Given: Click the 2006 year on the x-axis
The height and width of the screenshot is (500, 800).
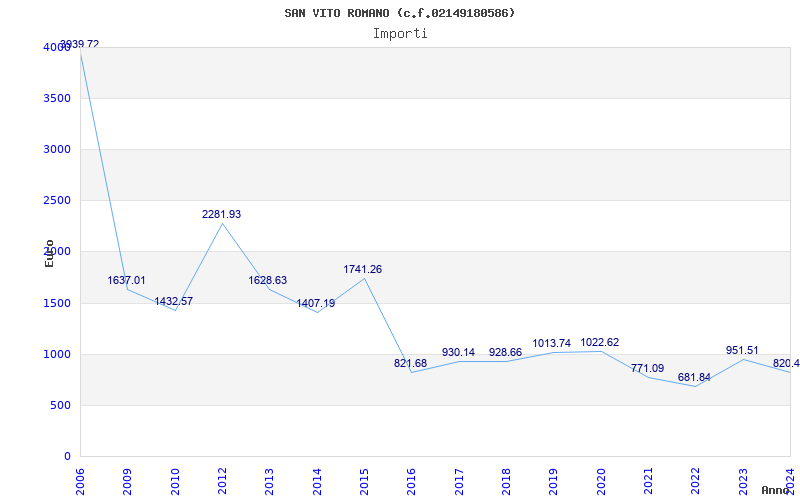Looking at the screenshot, I should [x=81, y=478].
